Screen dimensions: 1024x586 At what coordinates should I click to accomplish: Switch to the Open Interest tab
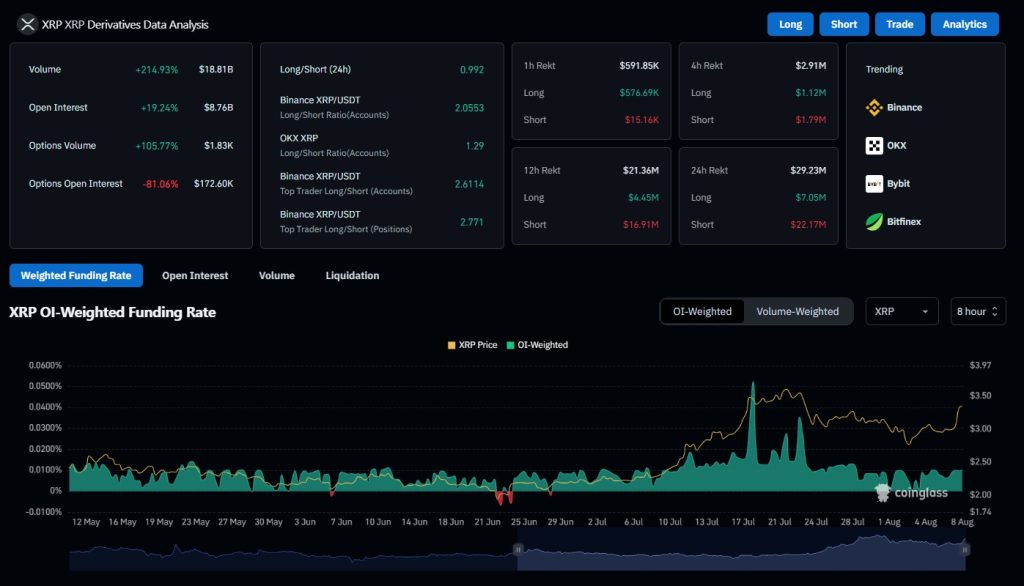pyautogui.click(x=195, y=276)
